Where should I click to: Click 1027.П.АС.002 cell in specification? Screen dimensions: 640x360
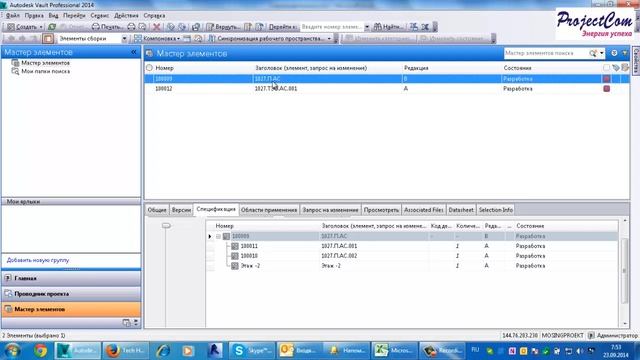pos(339,256)
